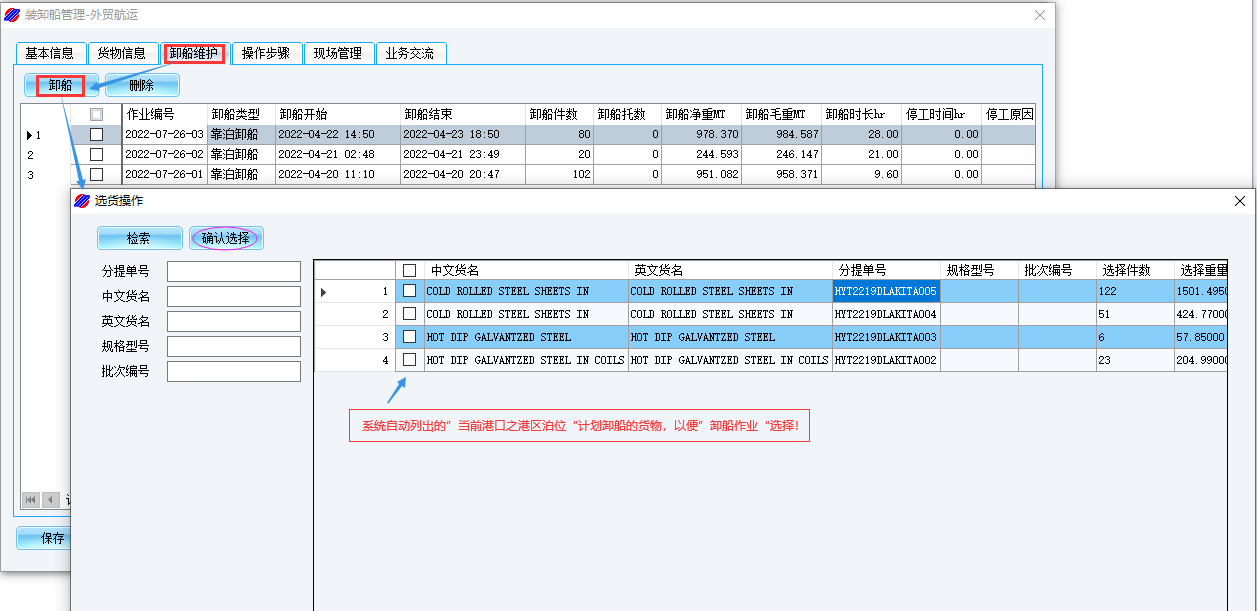Toggle select-all checkbox in cargo table header
The image size is (1257, 611).
click(x=409, y=270)
